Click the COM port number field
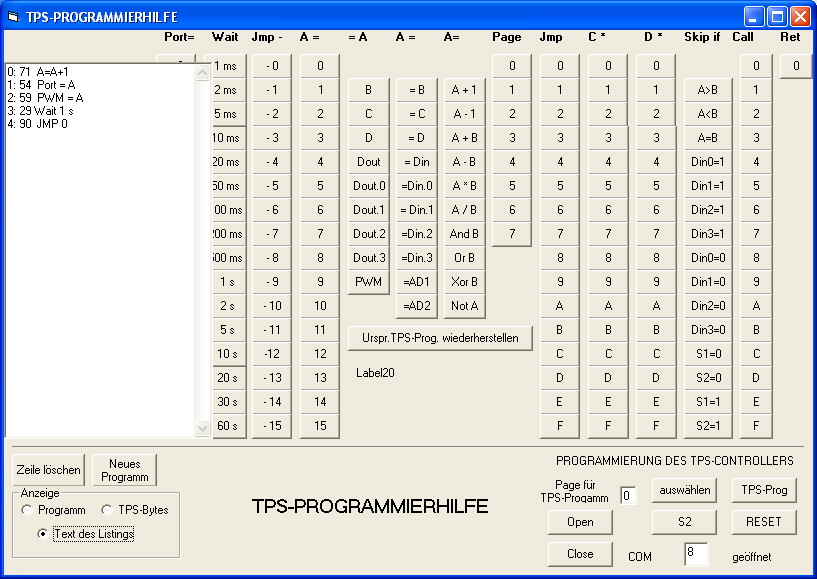The width and height of the screenshot is (817, 579). tap(696, 553)
